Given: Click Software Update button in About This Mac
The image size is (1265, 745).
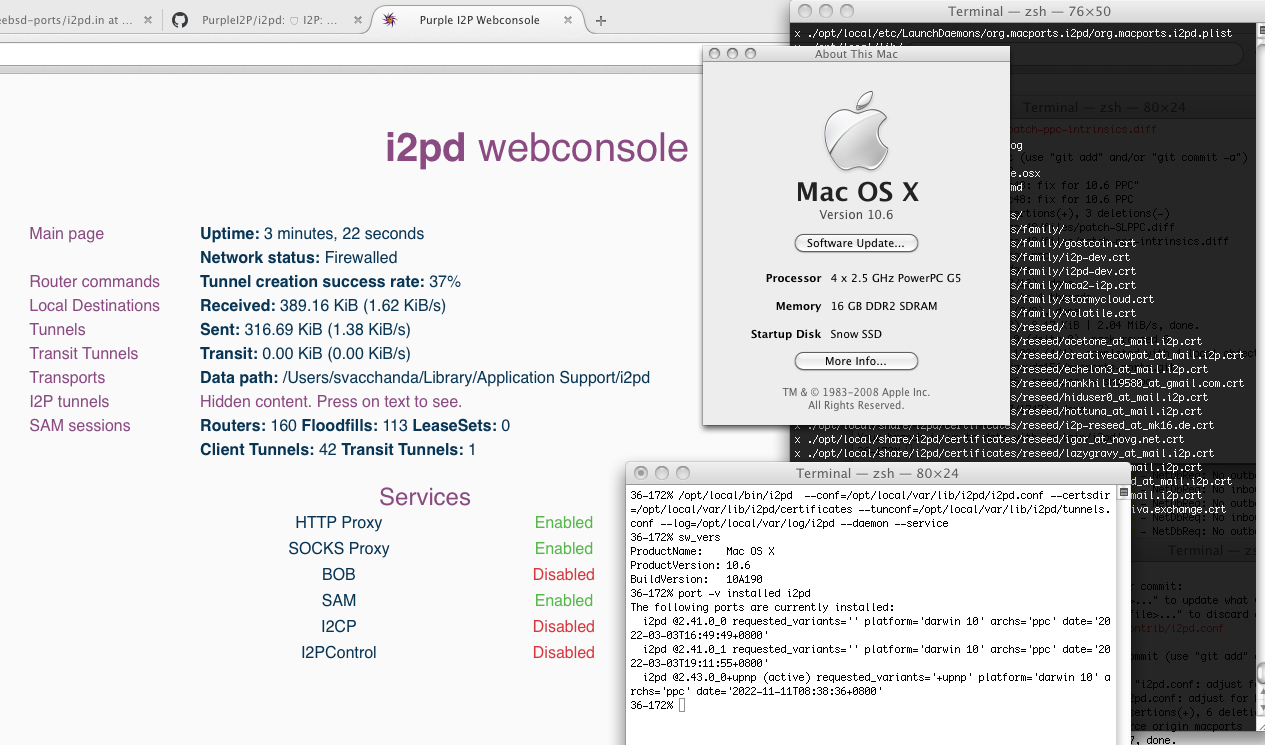Looking at the screenshot, I should click(856, 243).
